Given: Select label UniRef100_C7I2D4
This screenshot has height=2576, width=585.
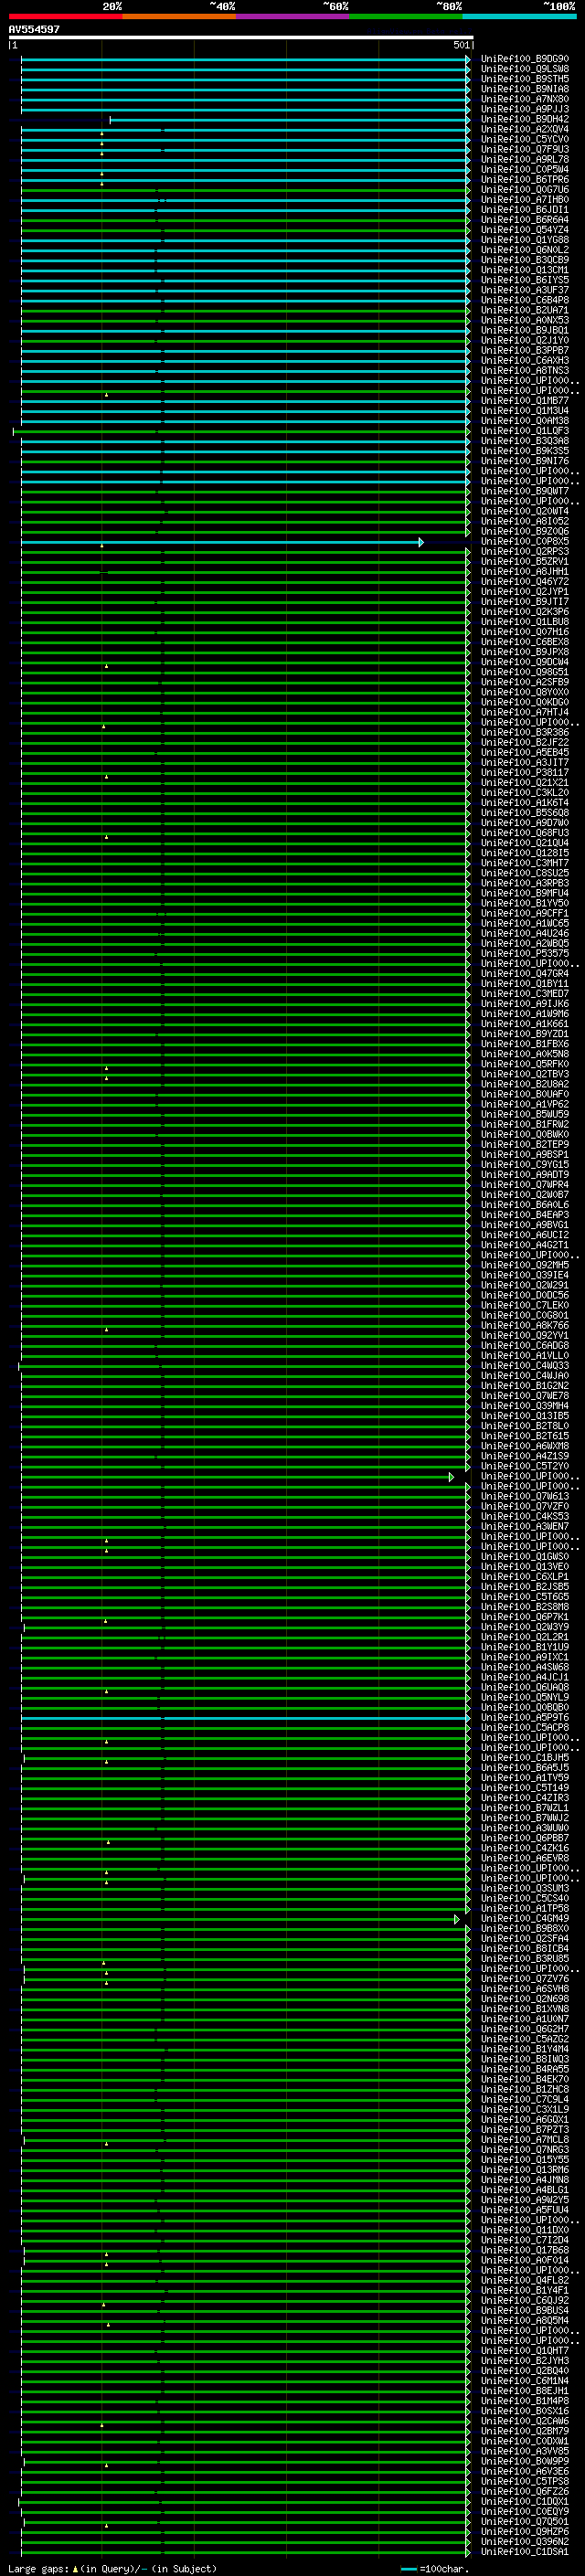Looking at the screenshot, I should (x=525, y=2241).
